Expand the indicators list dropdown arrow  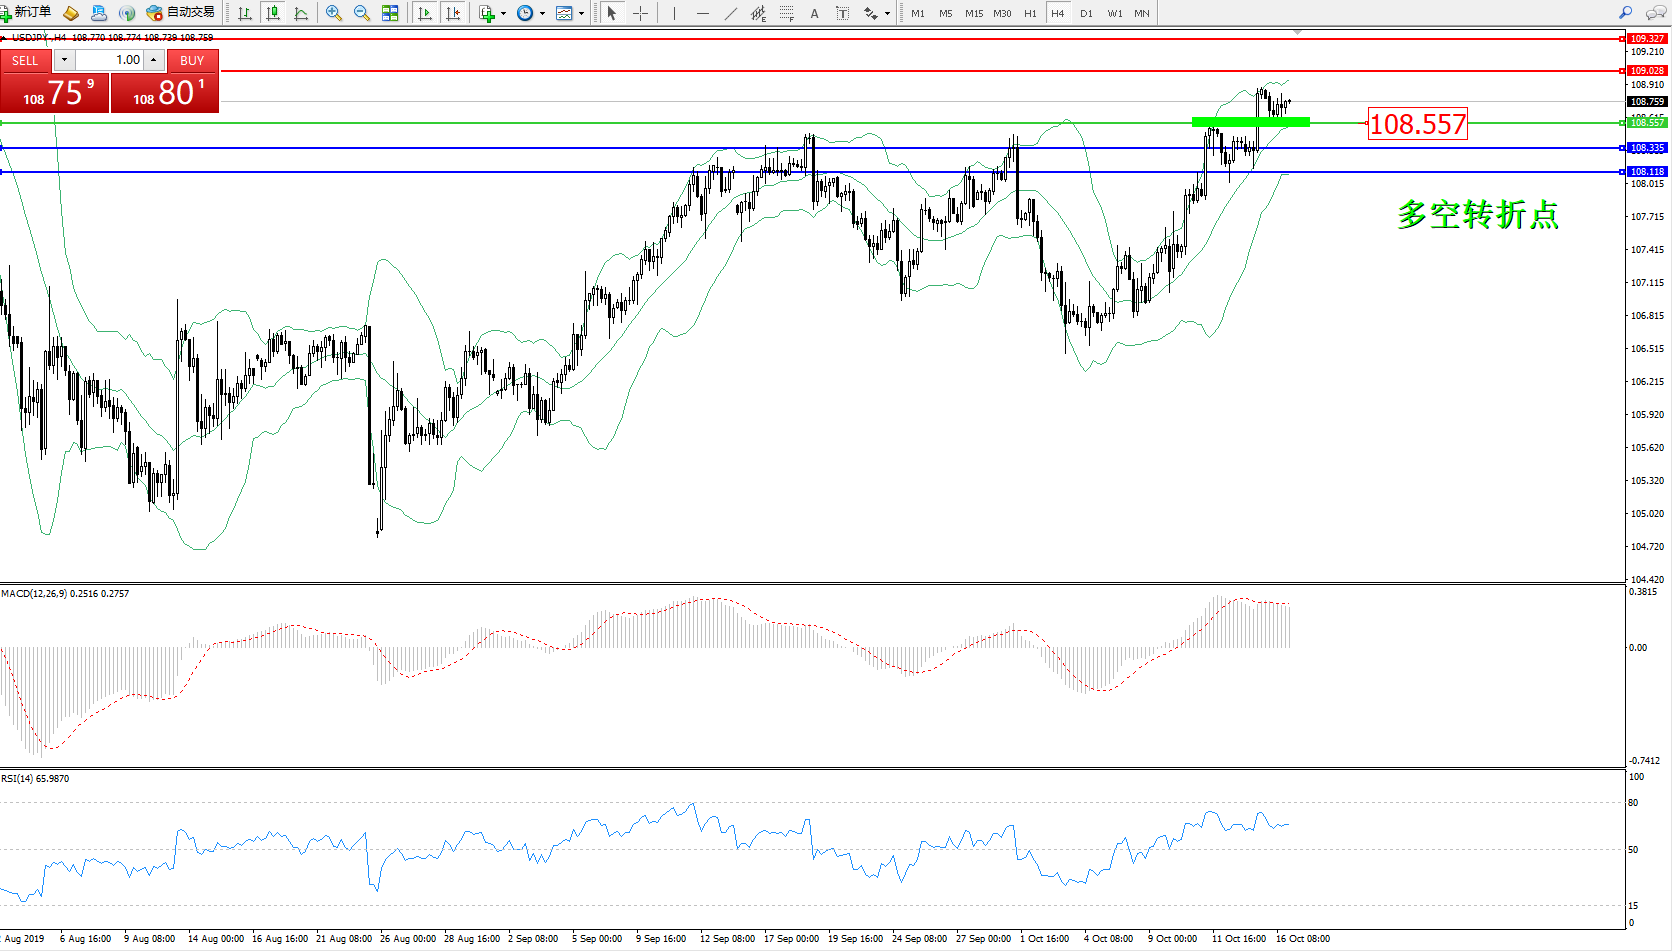click(x=503, y=13)
